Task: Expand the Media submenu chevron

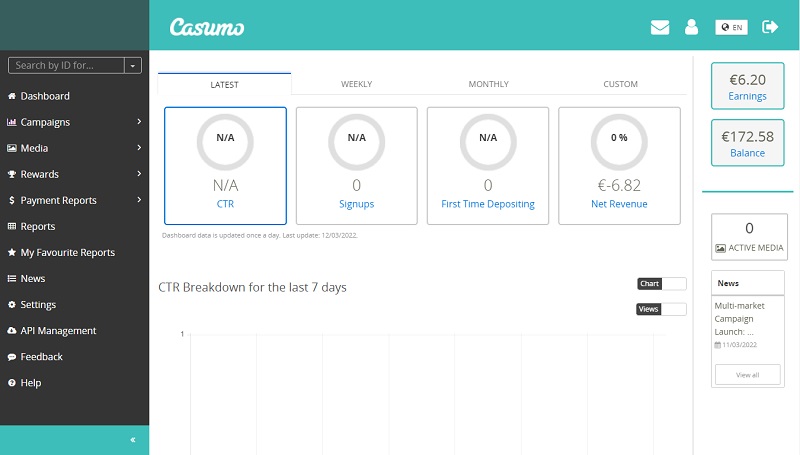Action: pos(139,147)
